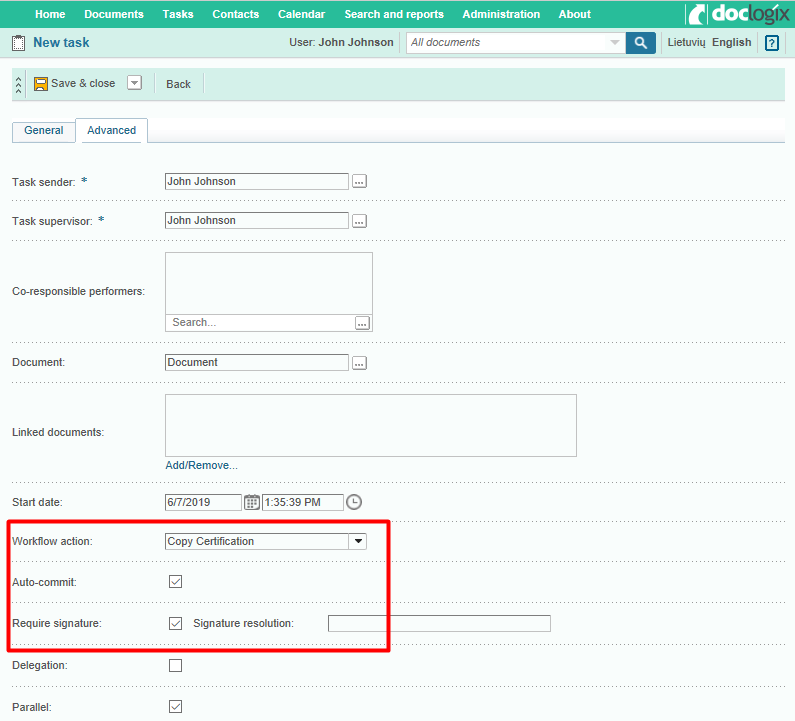Screen dimensions: 795x721
Task: Open the All documents search dropdown
Action: (x=614, y=43)
